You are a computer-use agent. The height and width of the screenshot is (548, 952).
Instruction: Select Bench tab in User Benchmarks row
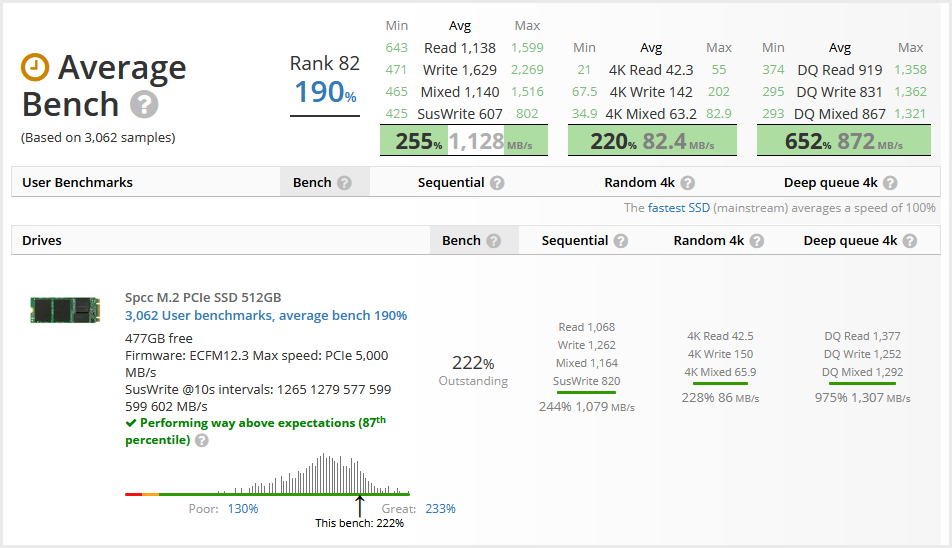pyautogui.click(x=312, y=183)
